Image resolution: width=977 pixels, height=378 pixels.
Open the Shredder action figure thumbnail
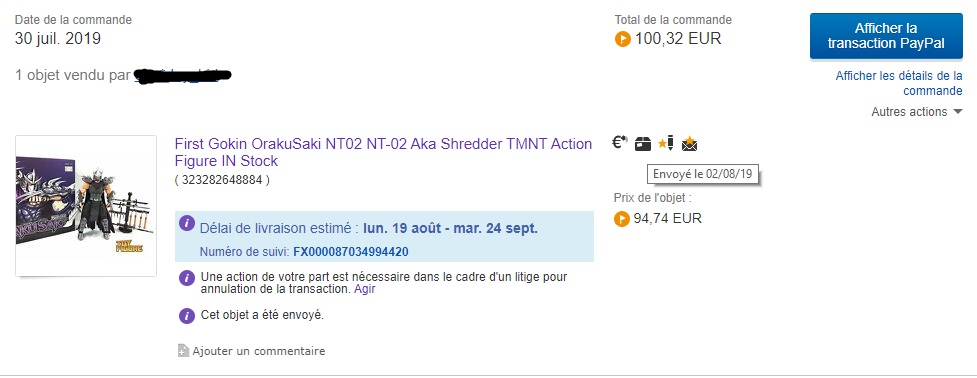point(86,206)
